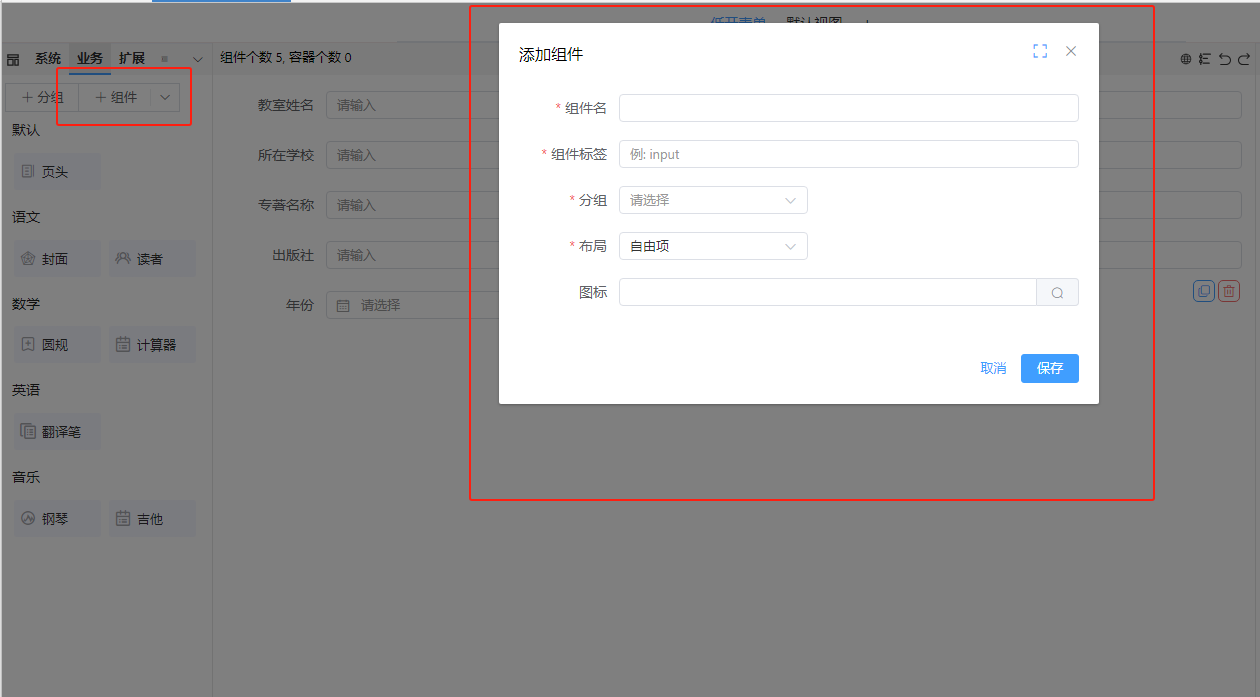
Task: Click the red trash delete icon
Action: [x=1229, y=291]
